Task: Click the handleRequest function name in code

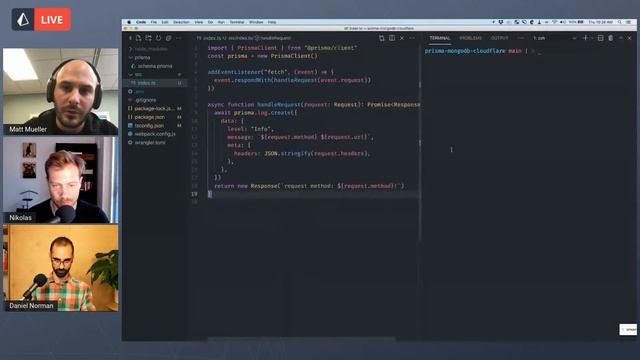Action: pyautogui.click(x=279, y=104)
